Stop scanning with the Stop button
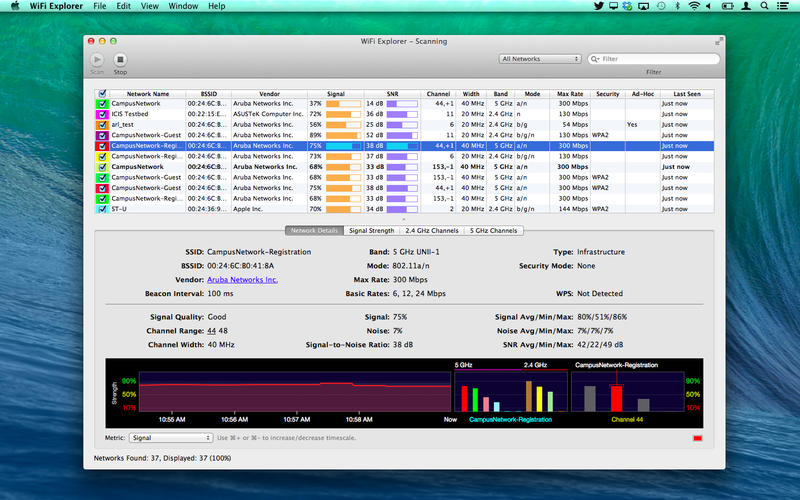800x500 pixels. click(120, 60)
